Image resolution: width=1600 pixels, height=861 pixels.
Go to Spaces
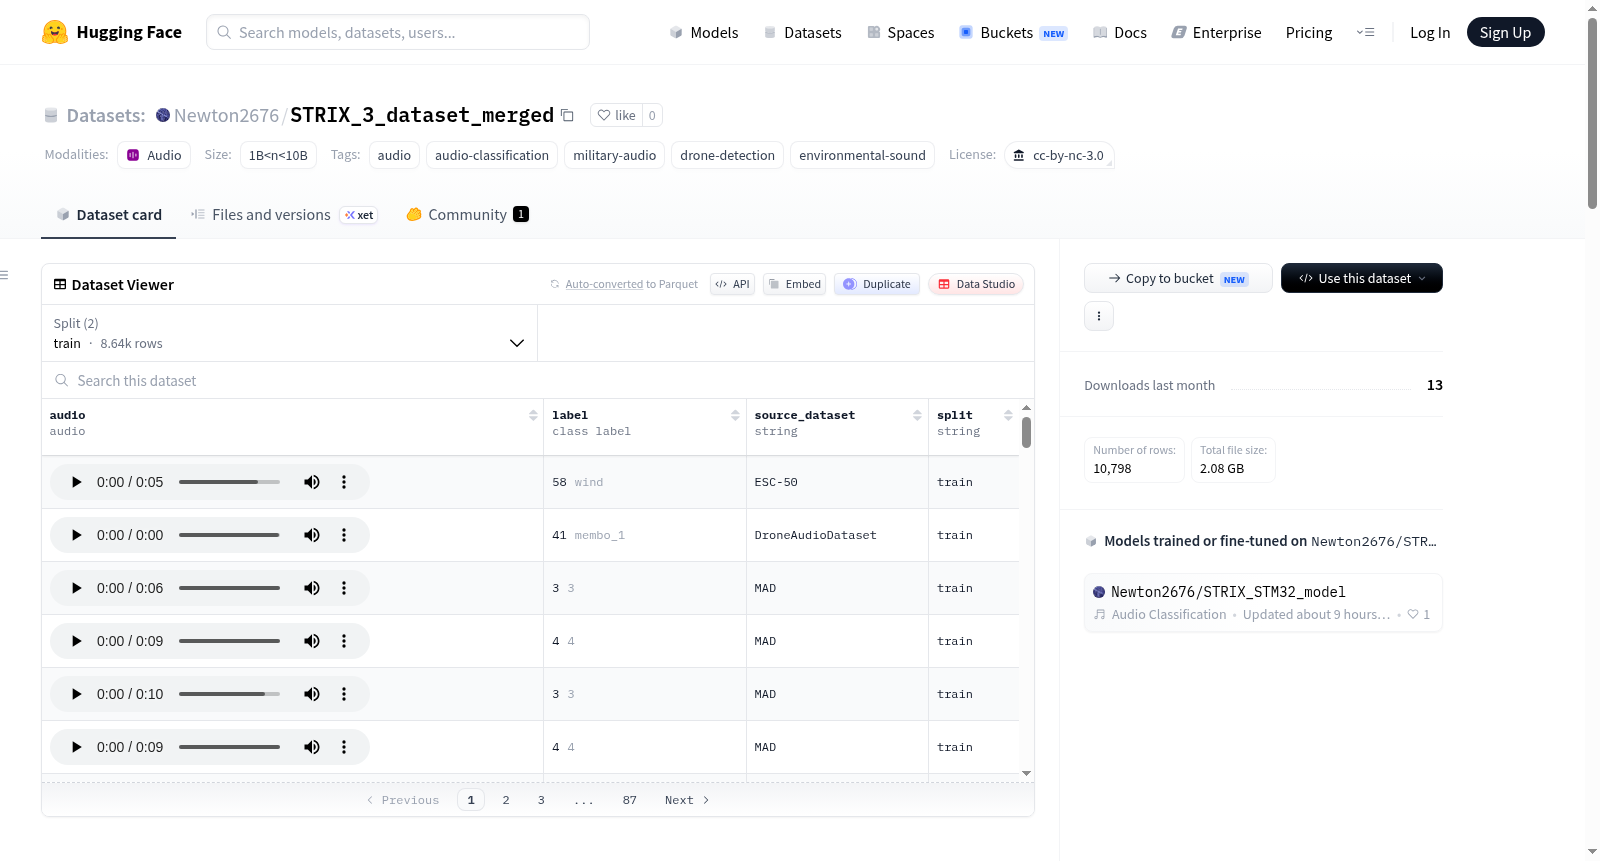[x=900, y=32]
